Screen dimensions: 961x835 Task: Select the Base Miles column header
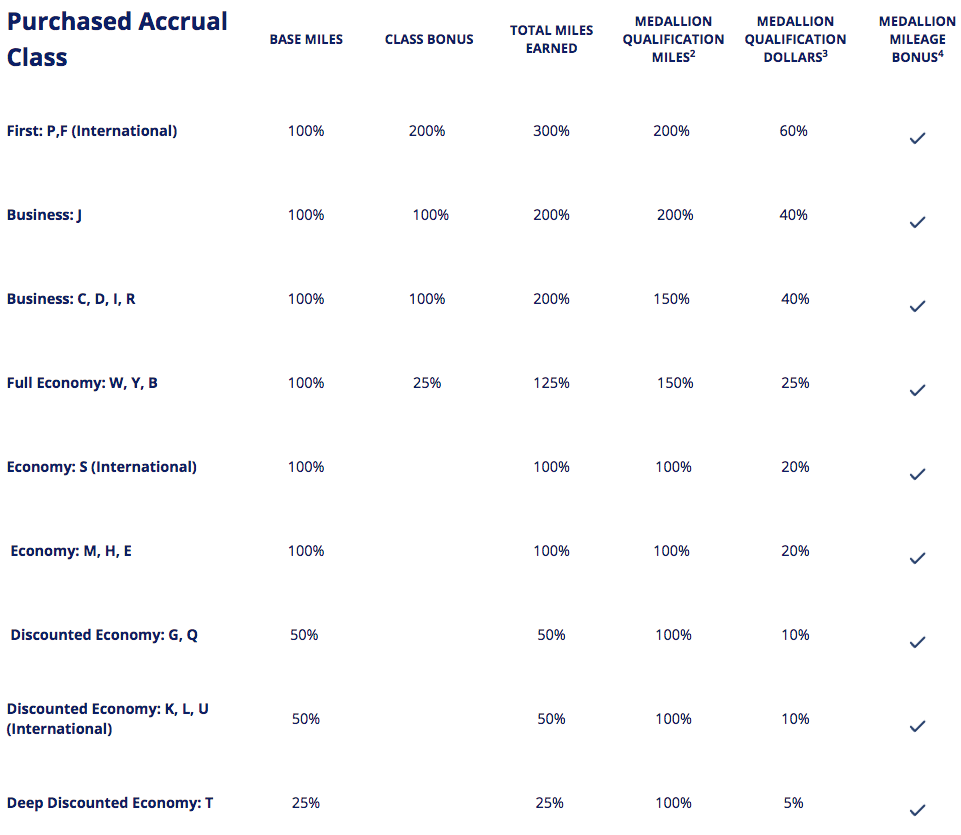click(x=306, y=40)
